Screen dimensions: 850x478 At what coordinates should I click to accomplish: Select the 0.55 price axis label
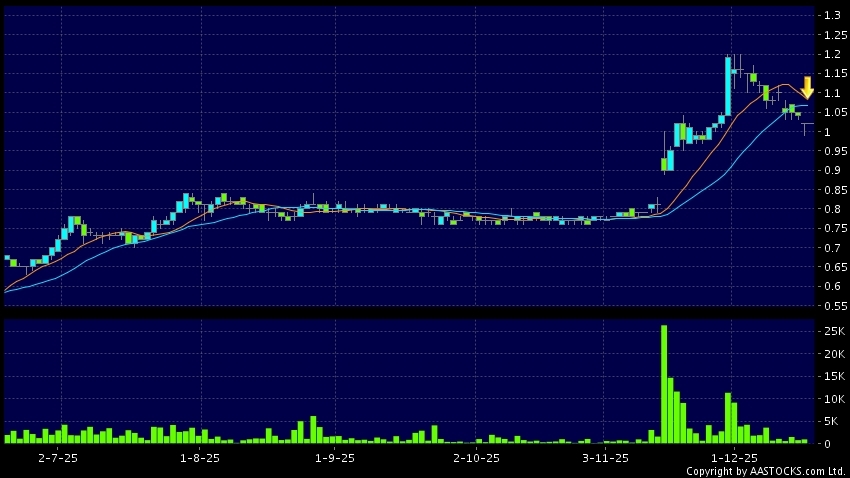(832, 306)
